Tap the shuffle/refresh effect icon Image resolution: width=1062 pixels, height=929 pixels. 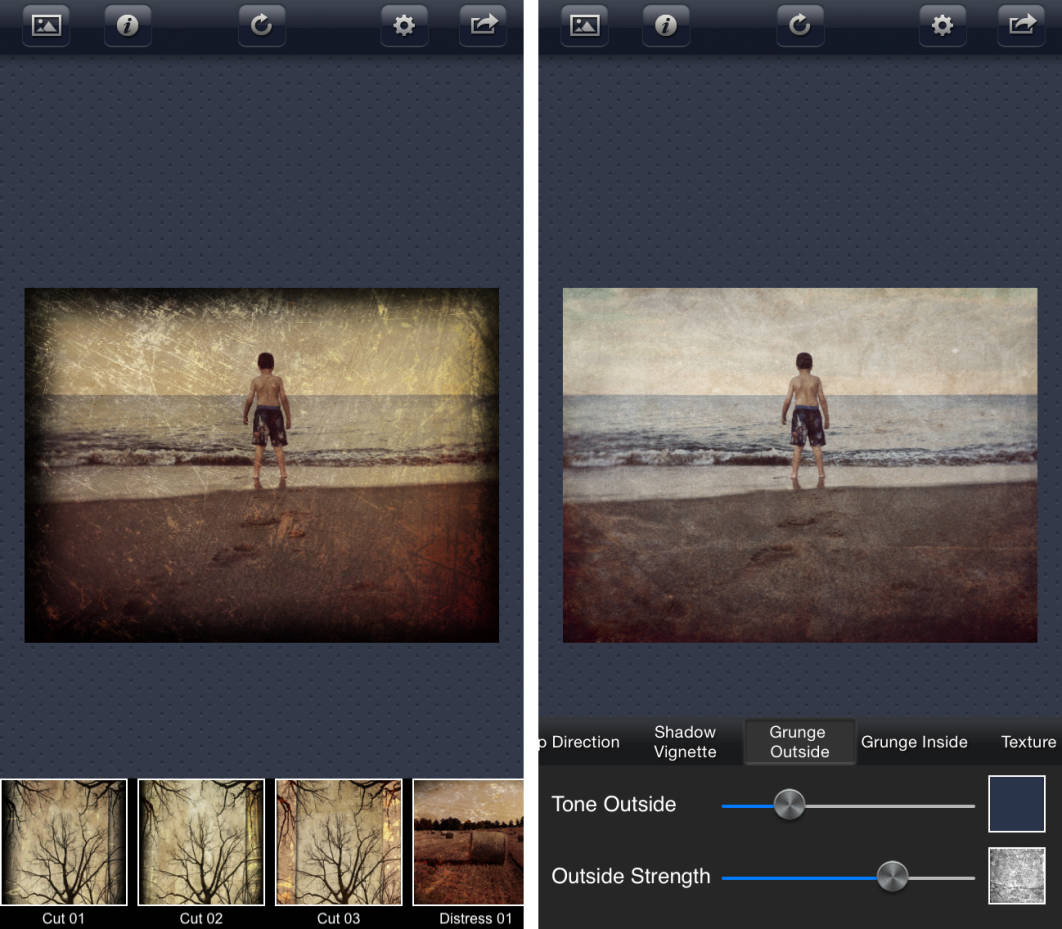tap(261, 25)
